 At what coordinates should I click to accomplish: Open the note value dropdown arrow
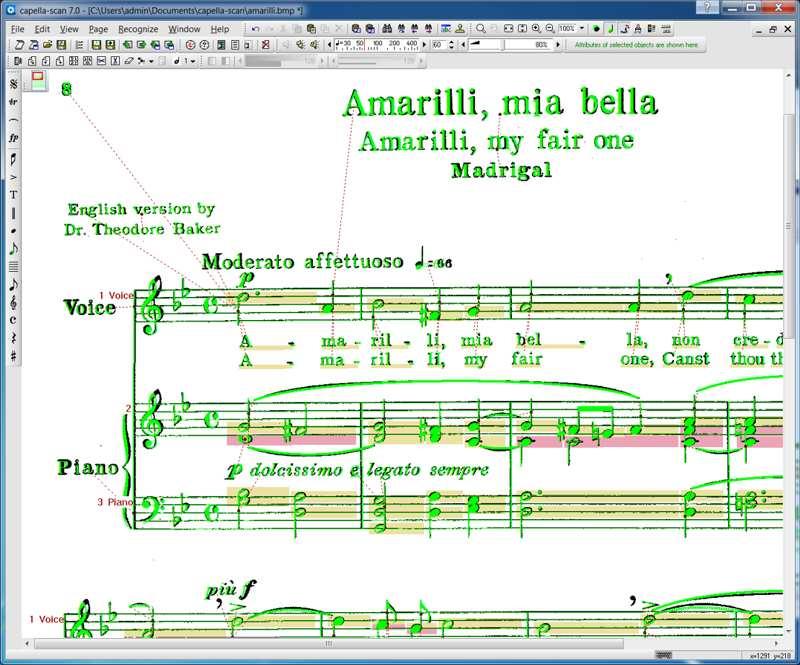click(x=193, y=61)
